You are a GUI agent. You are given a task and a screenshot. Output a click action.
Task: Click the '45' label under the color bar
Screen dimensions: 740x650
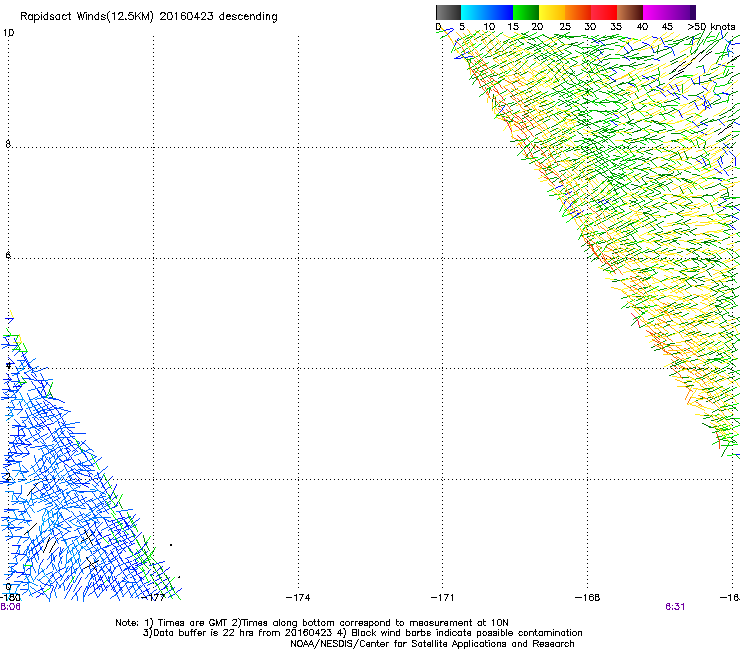pos(667,26)
